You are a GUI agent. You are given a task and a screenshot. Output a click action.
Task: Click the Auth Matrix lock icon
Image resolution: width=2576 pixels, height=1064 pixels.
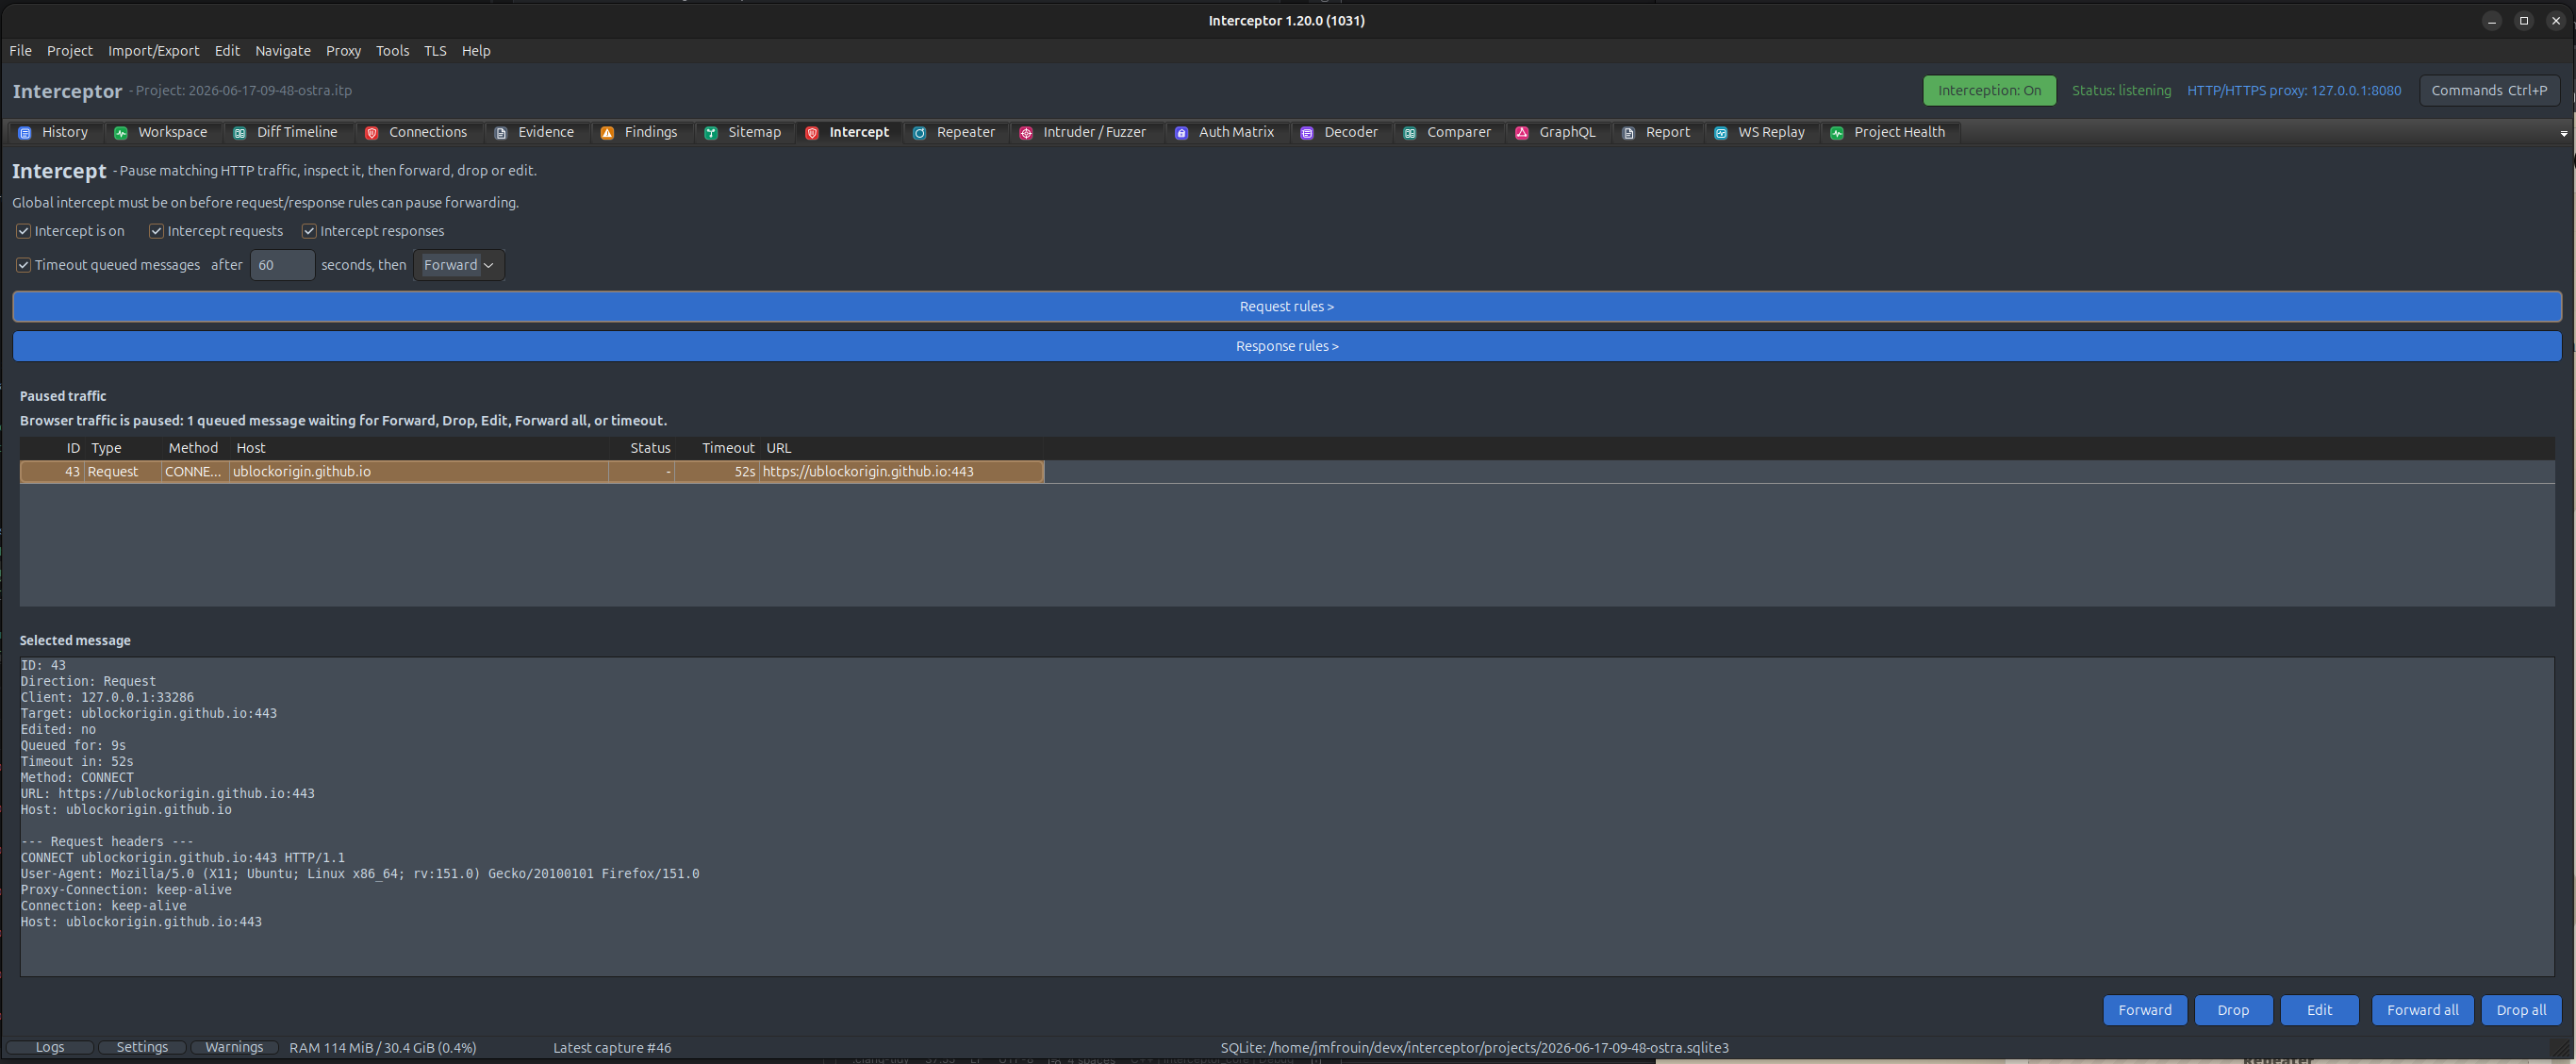(x=1182, y=133)
